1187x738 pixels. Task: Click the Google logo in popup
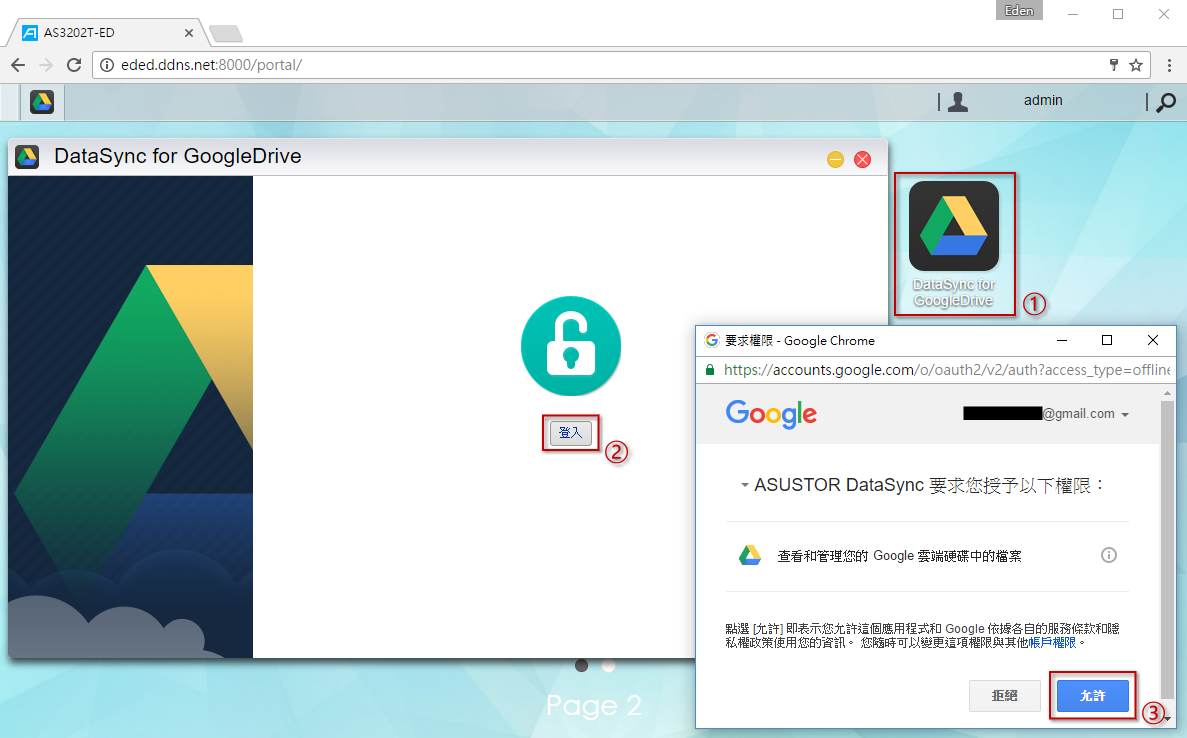click(x=771, y=414)
